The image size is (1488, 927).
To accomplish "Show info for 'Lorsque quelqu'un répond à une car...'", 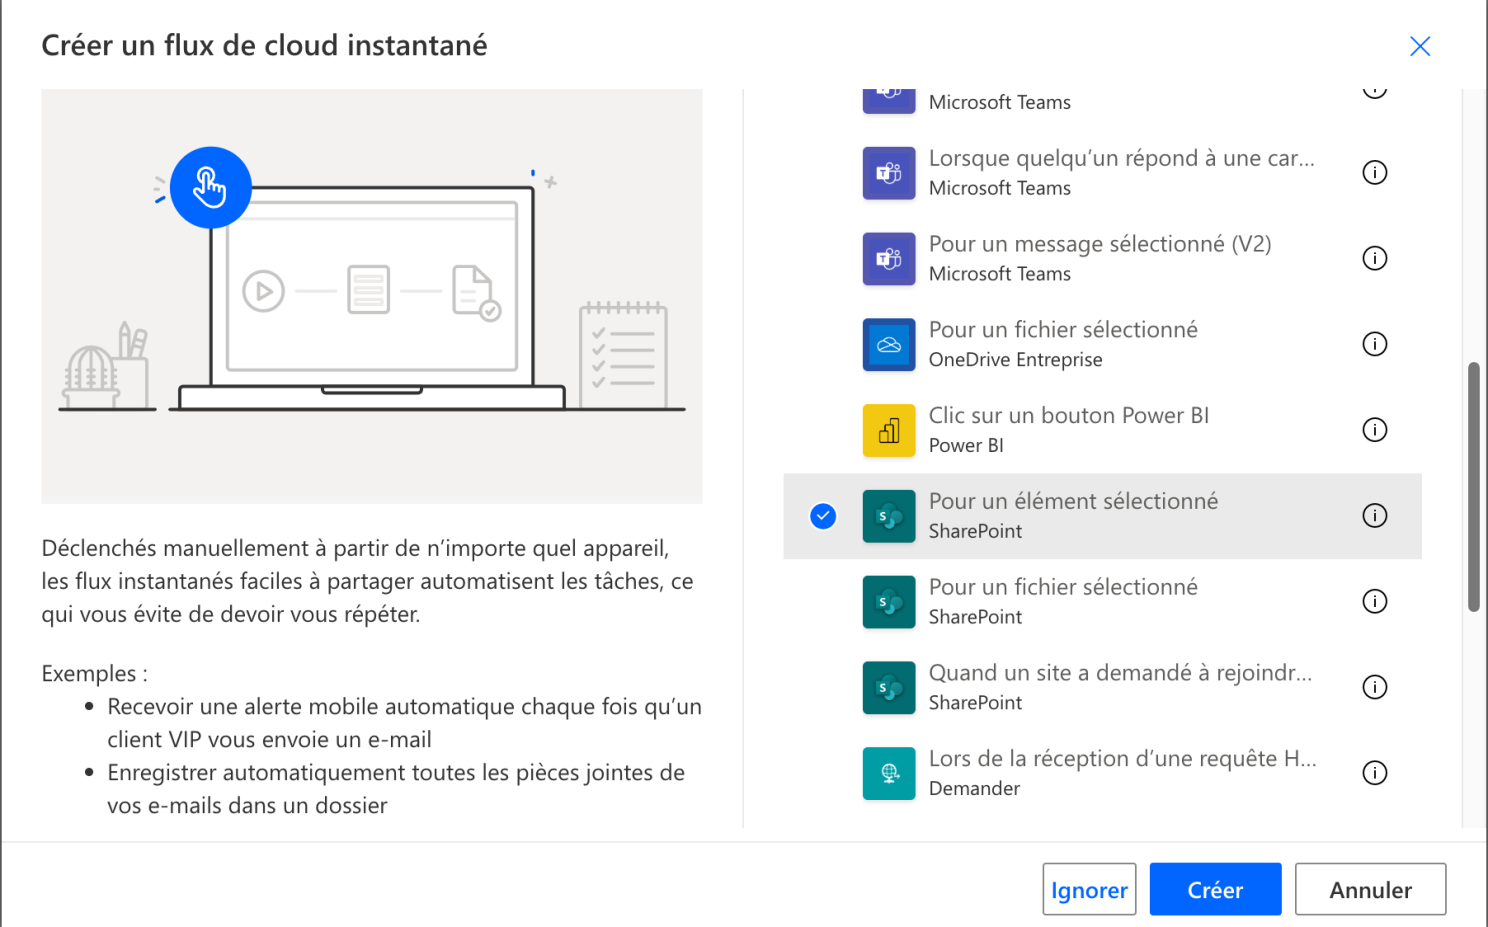I will tap(1375, 173).
